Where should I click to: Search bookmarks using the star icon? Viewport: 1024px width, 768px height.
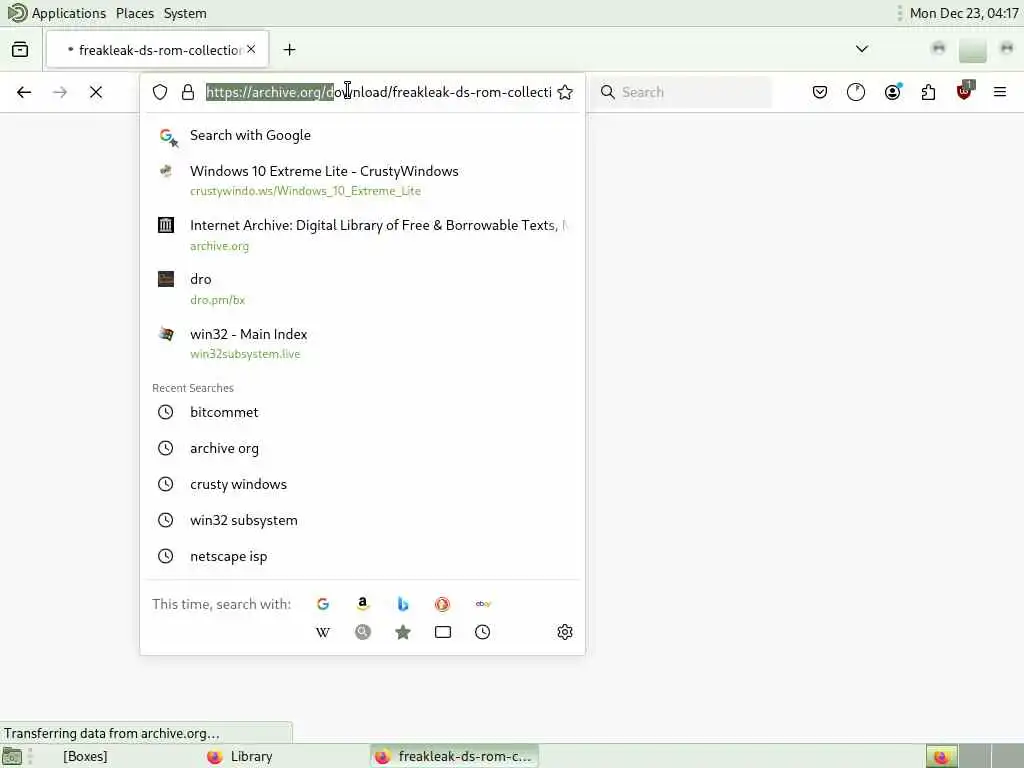point(403,632)
